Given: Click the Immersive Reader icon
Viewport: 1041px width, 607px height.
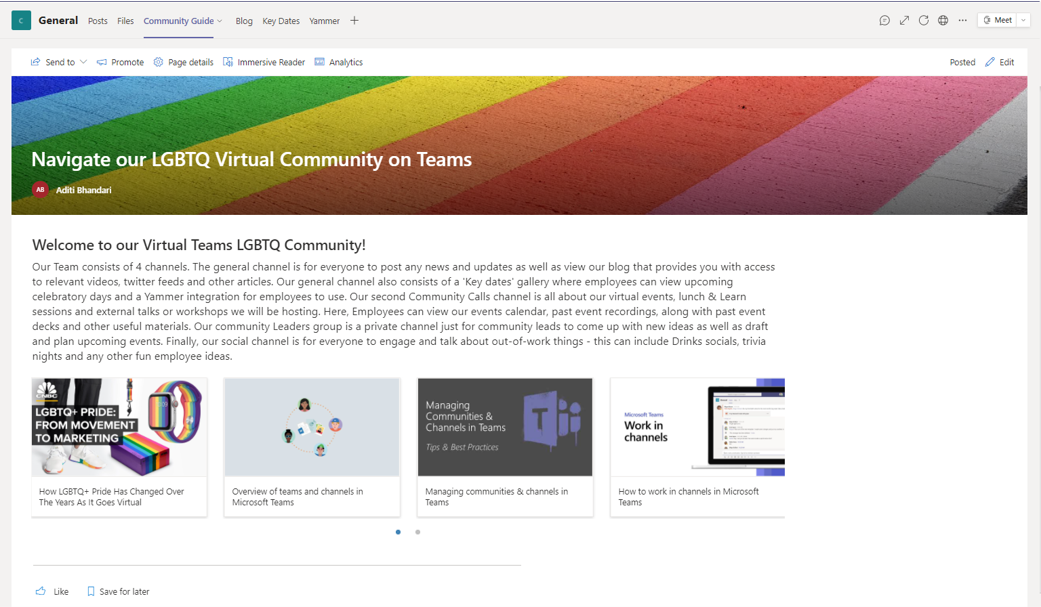Looking at the screenshot, I should tap(228, 62).
